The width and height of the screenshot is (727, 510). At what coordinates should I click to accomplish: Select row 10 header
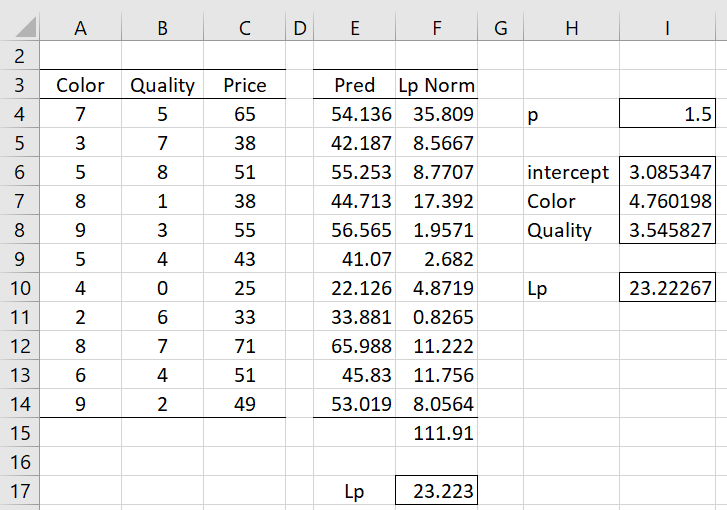point(19,288)
